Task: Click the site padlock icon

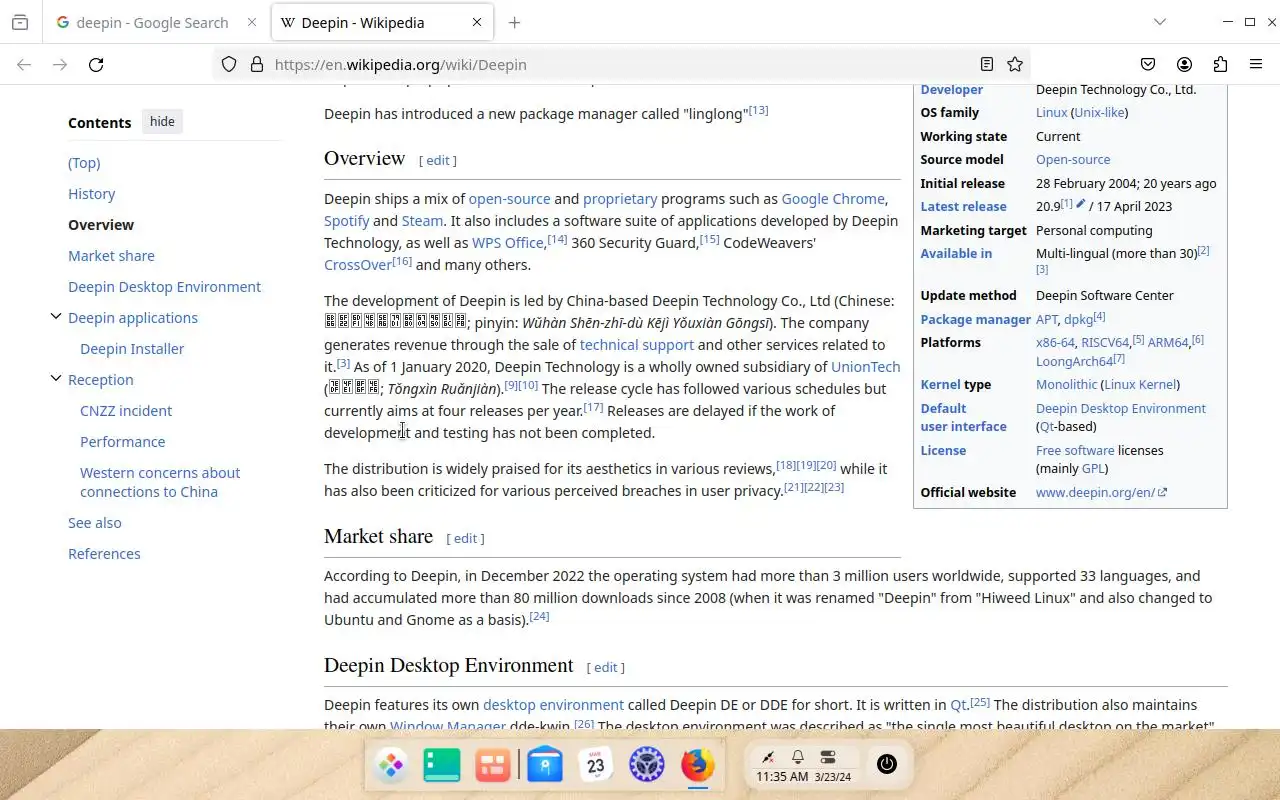Action: (257, 64)
